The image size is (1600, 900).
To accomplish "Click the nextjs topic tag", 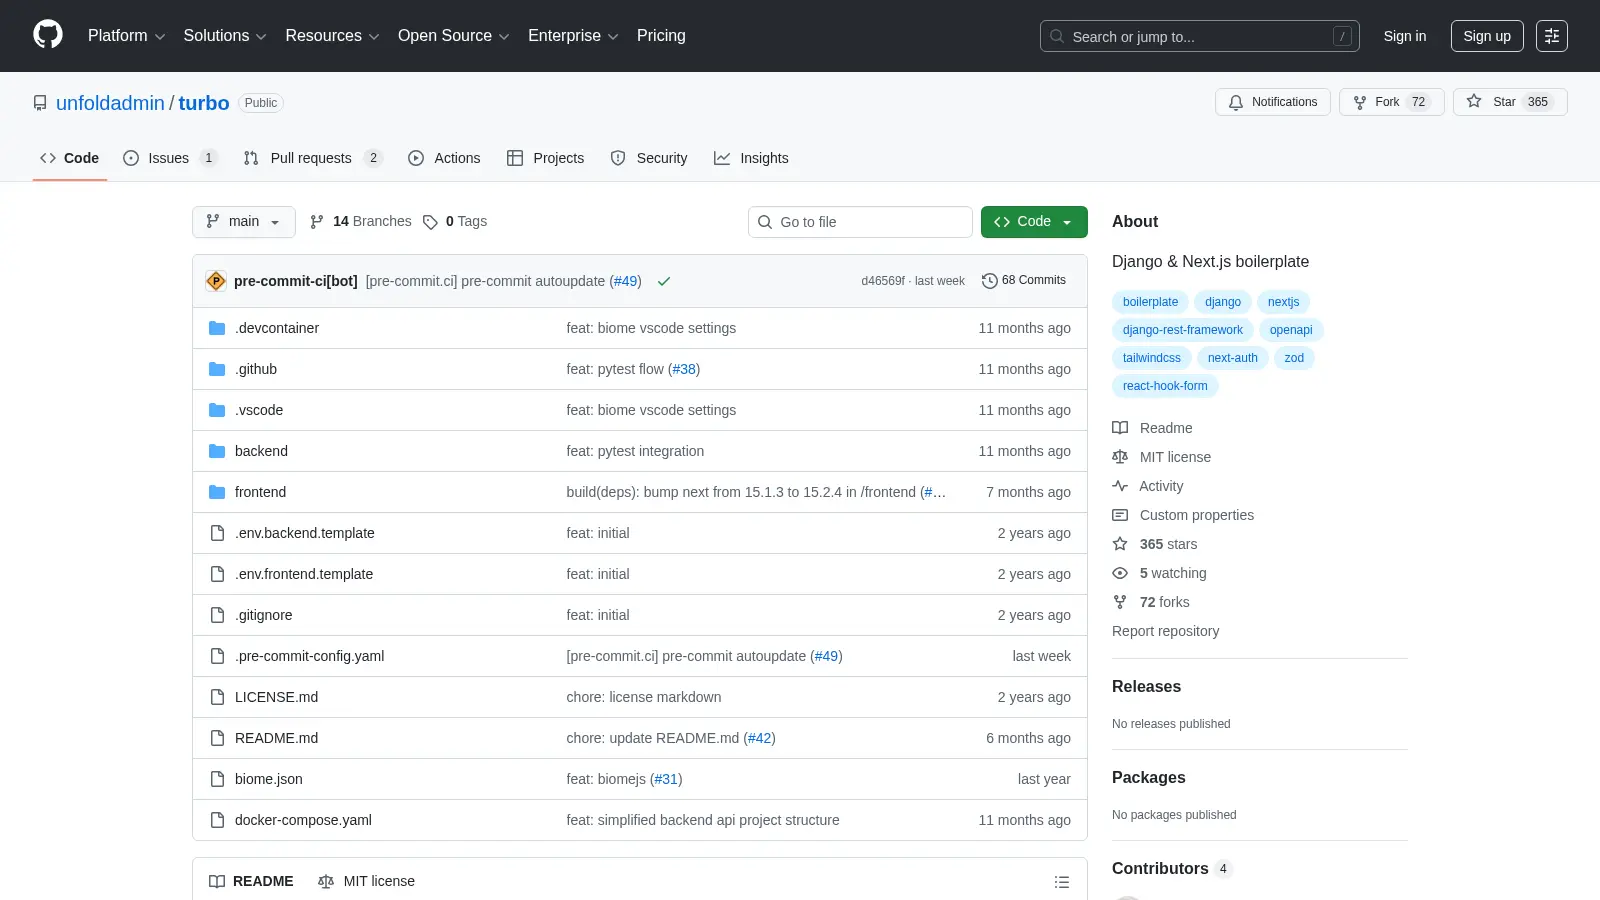I will point(1284,302).
